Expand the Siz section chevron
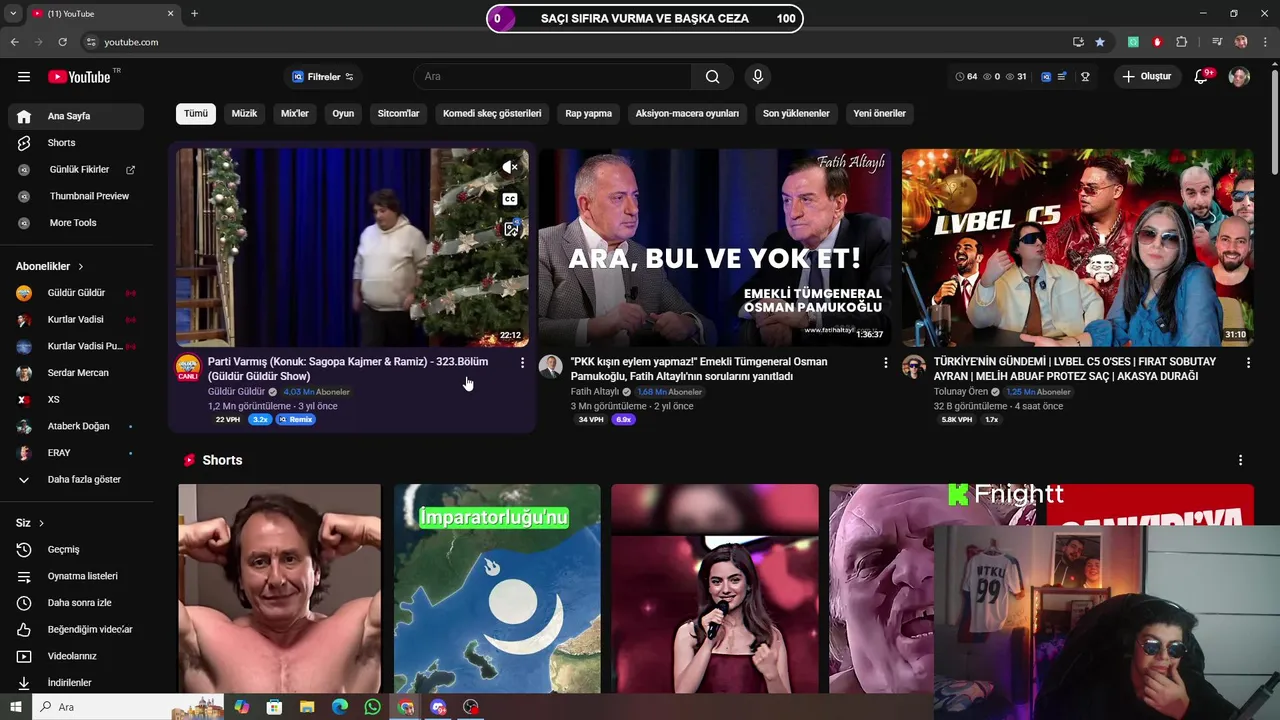This screenshot has width=1280, height=720. (41, 523)
